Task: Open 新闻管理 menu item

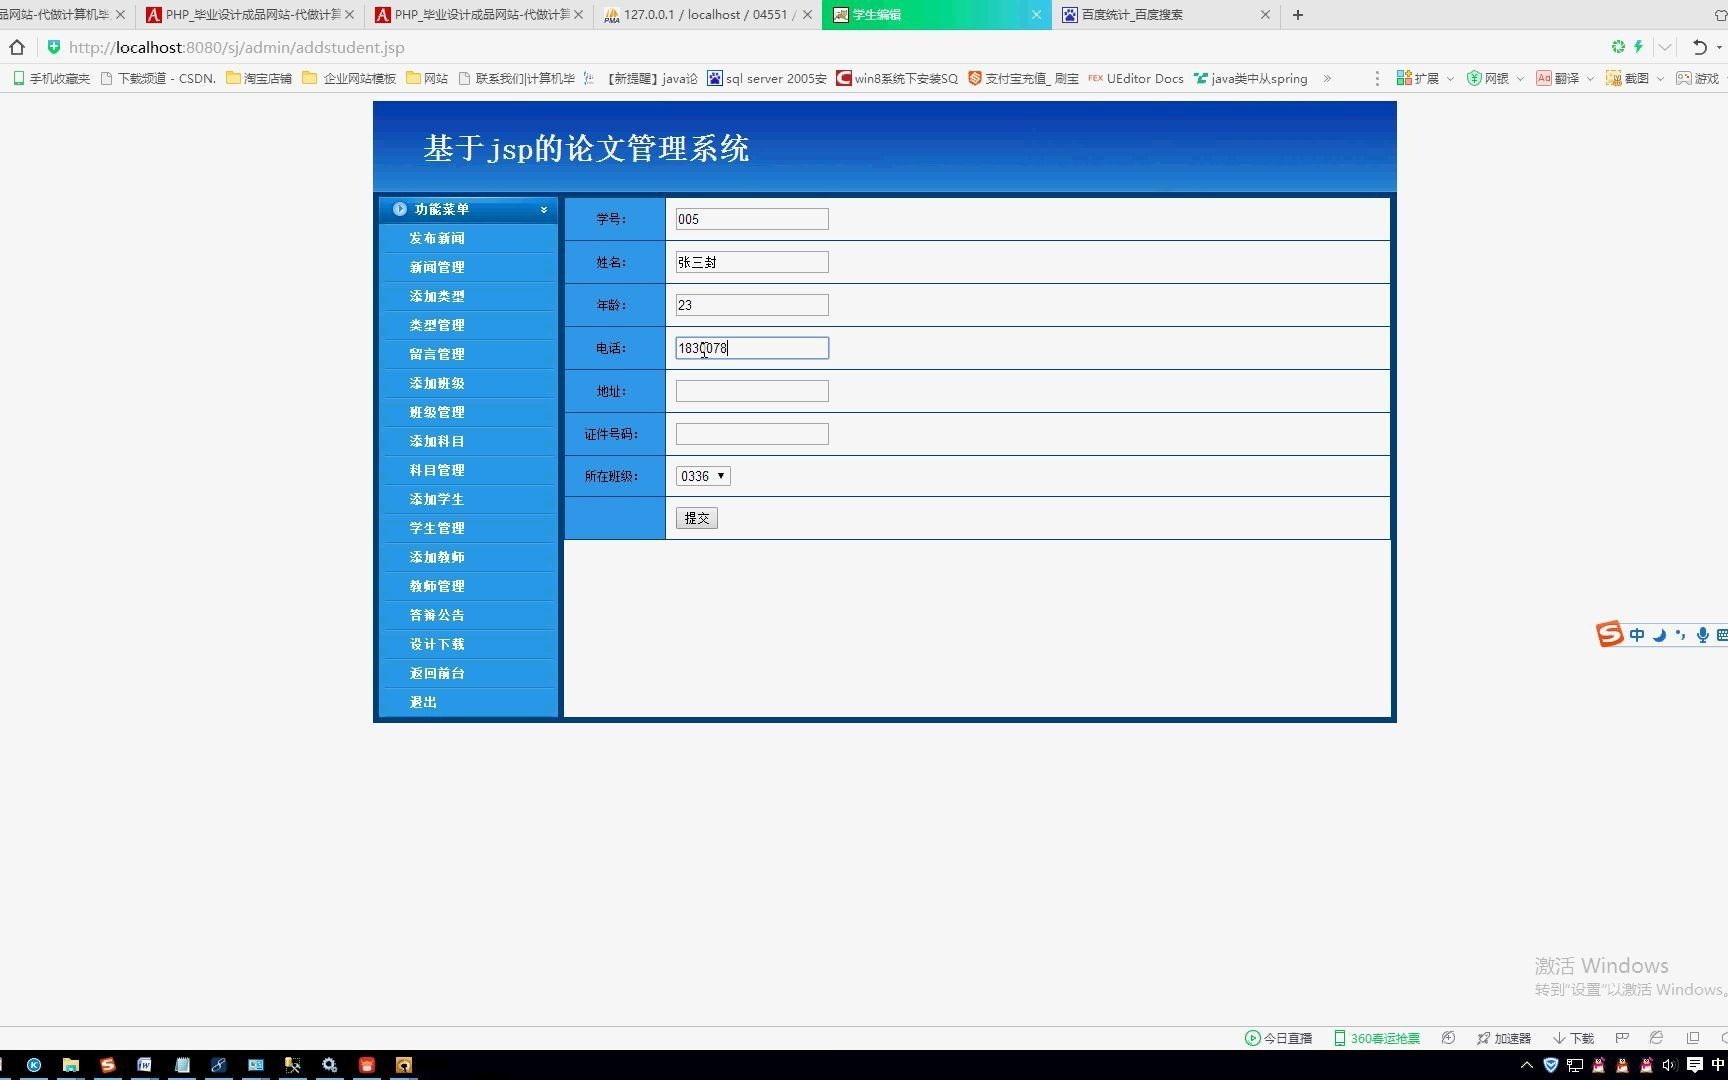Action: (437, 267)
